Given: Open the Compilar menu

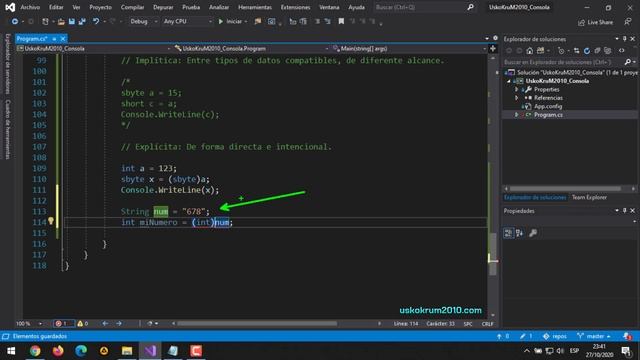Looking at the screenshot, I should [132, 7].
